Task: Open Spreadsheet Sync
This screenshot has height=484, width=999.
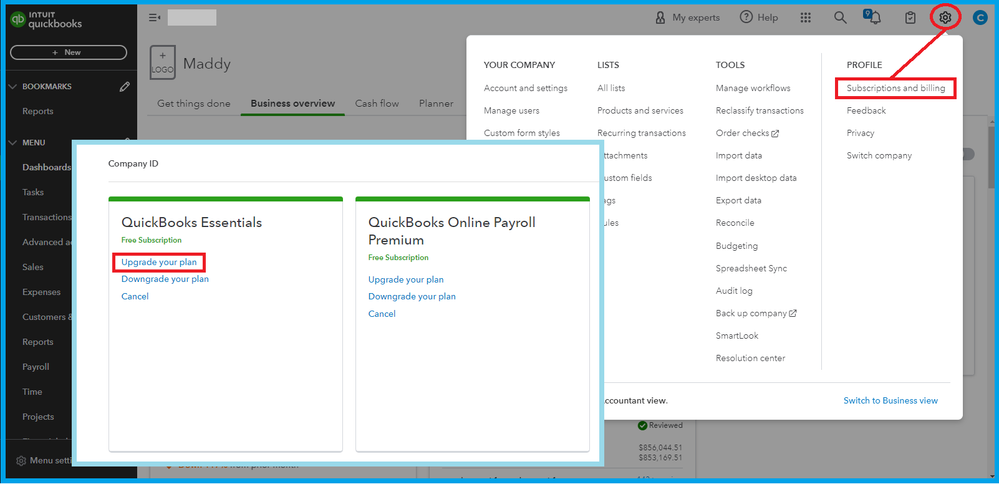Action: point(751,268)
